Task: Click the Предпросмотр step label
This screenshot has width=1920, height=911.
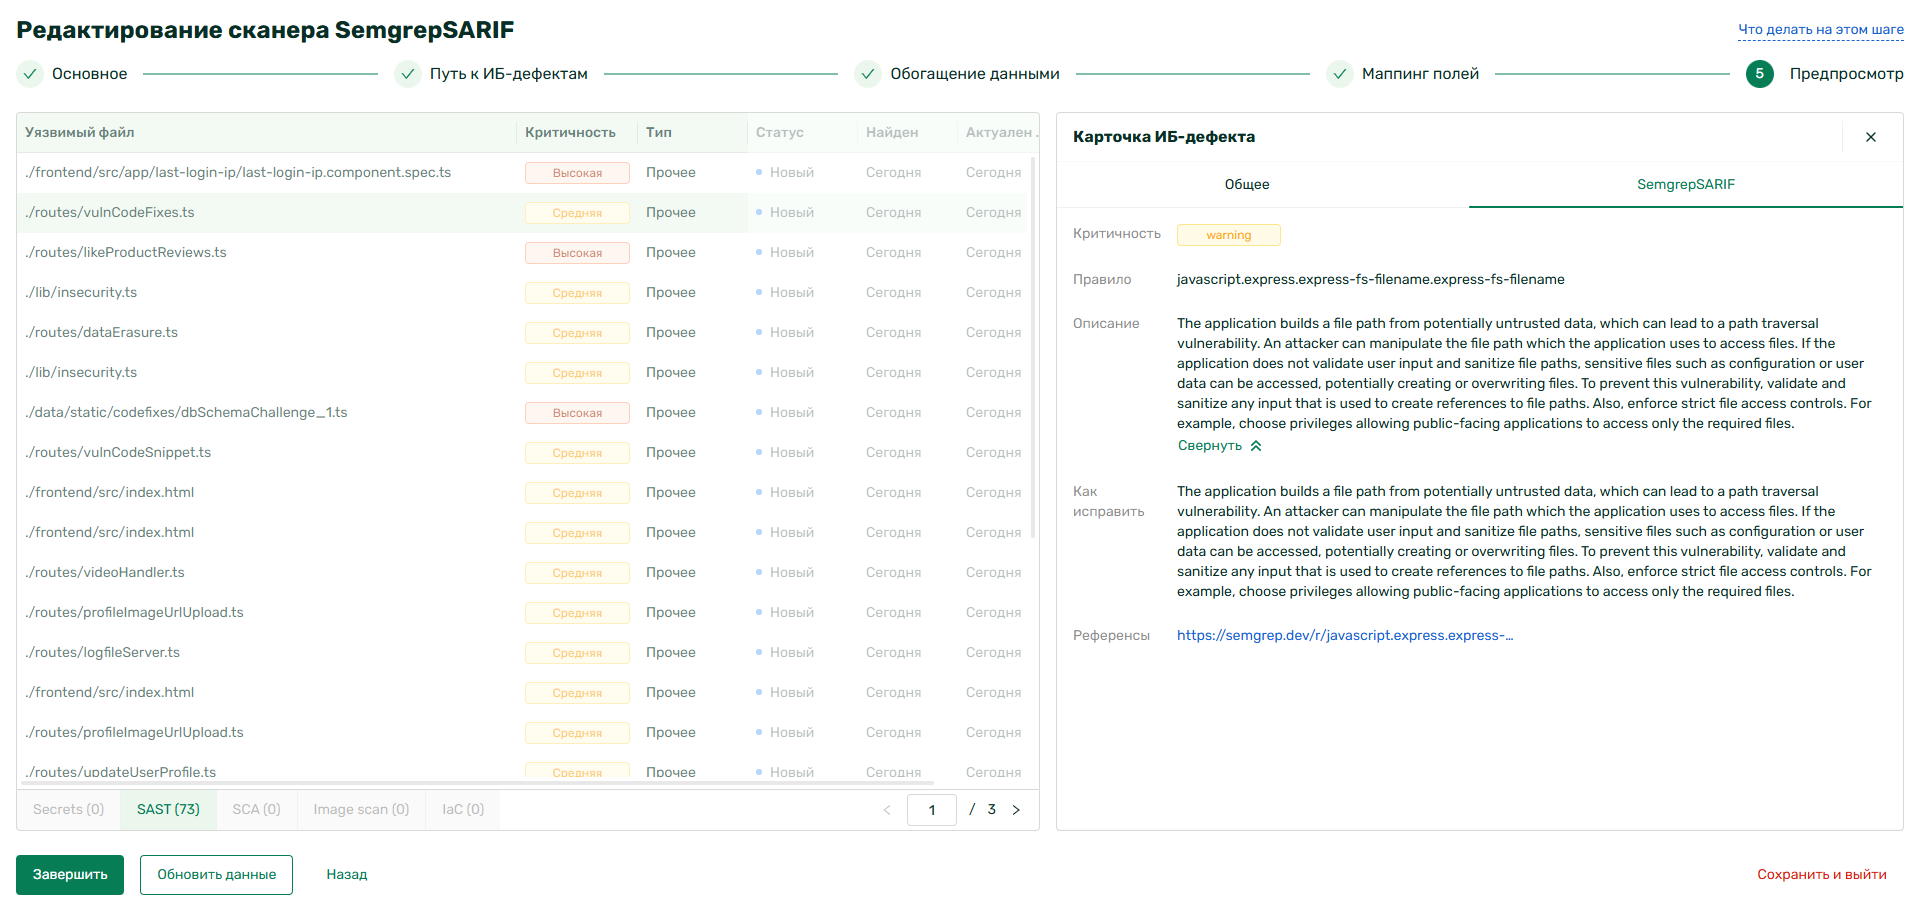Action: (x=1846, y=74)
